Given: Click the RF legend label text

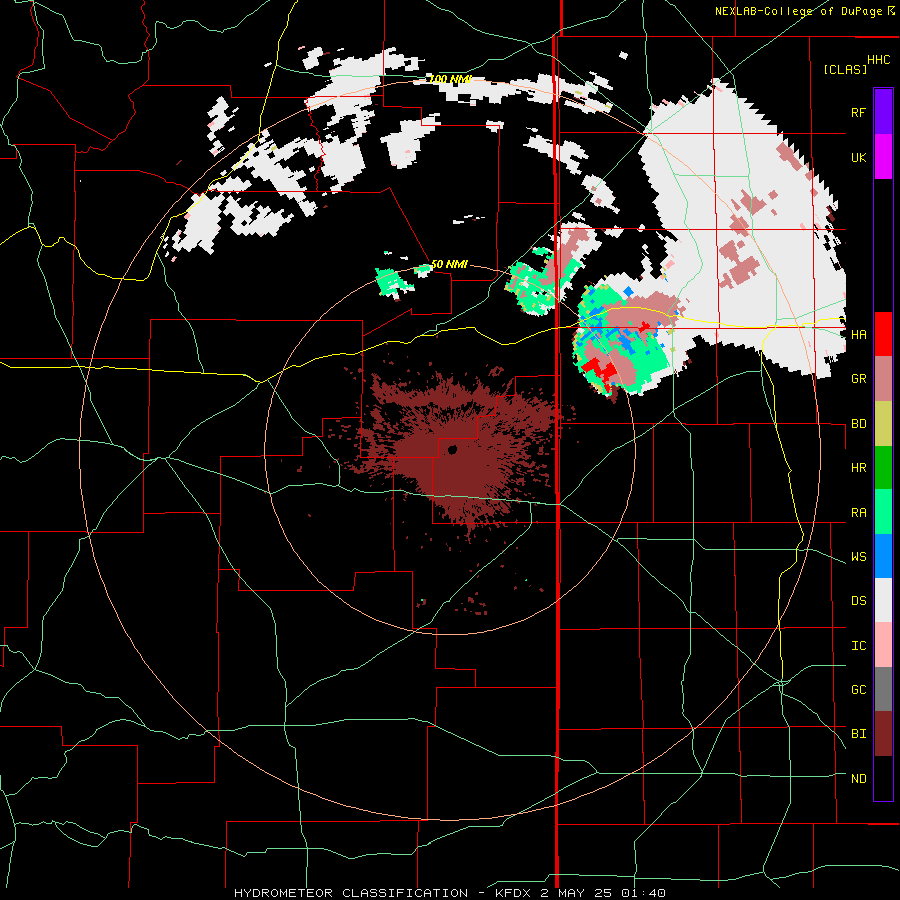Looking at the screenshot, I should click(x=858, y=112).
